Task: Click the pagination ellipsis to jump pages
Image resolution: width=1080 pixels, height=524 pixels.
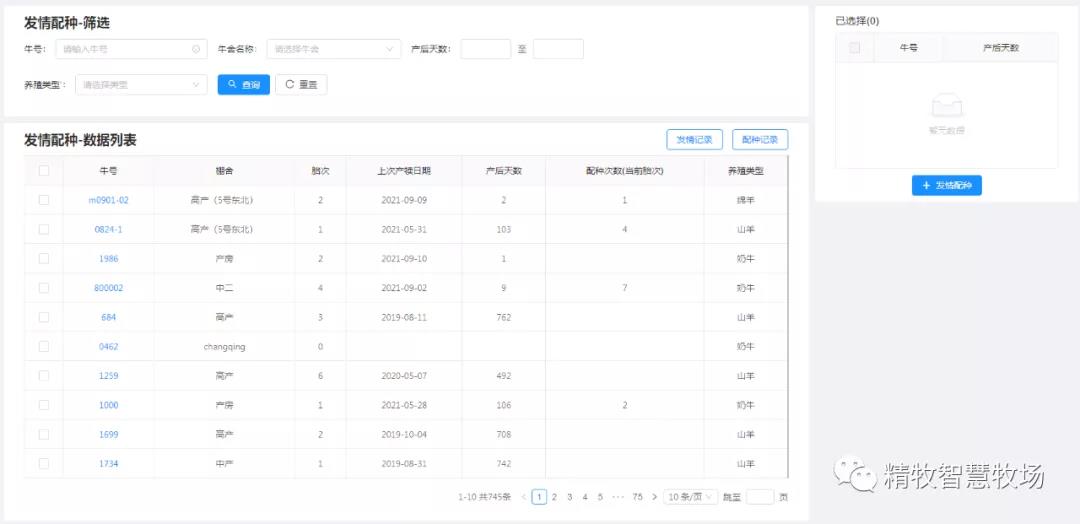Action: coord(618,497)
